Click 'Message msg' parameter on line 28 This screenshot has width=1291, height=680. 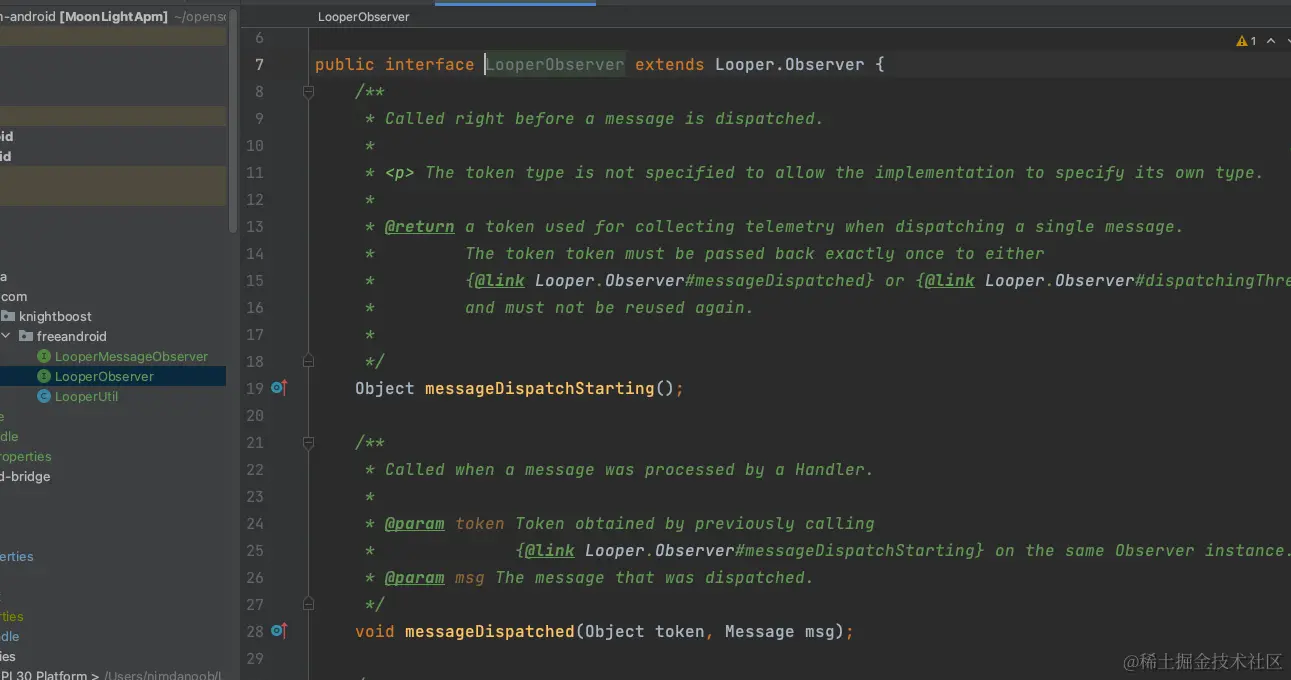(x=780, y=631)
